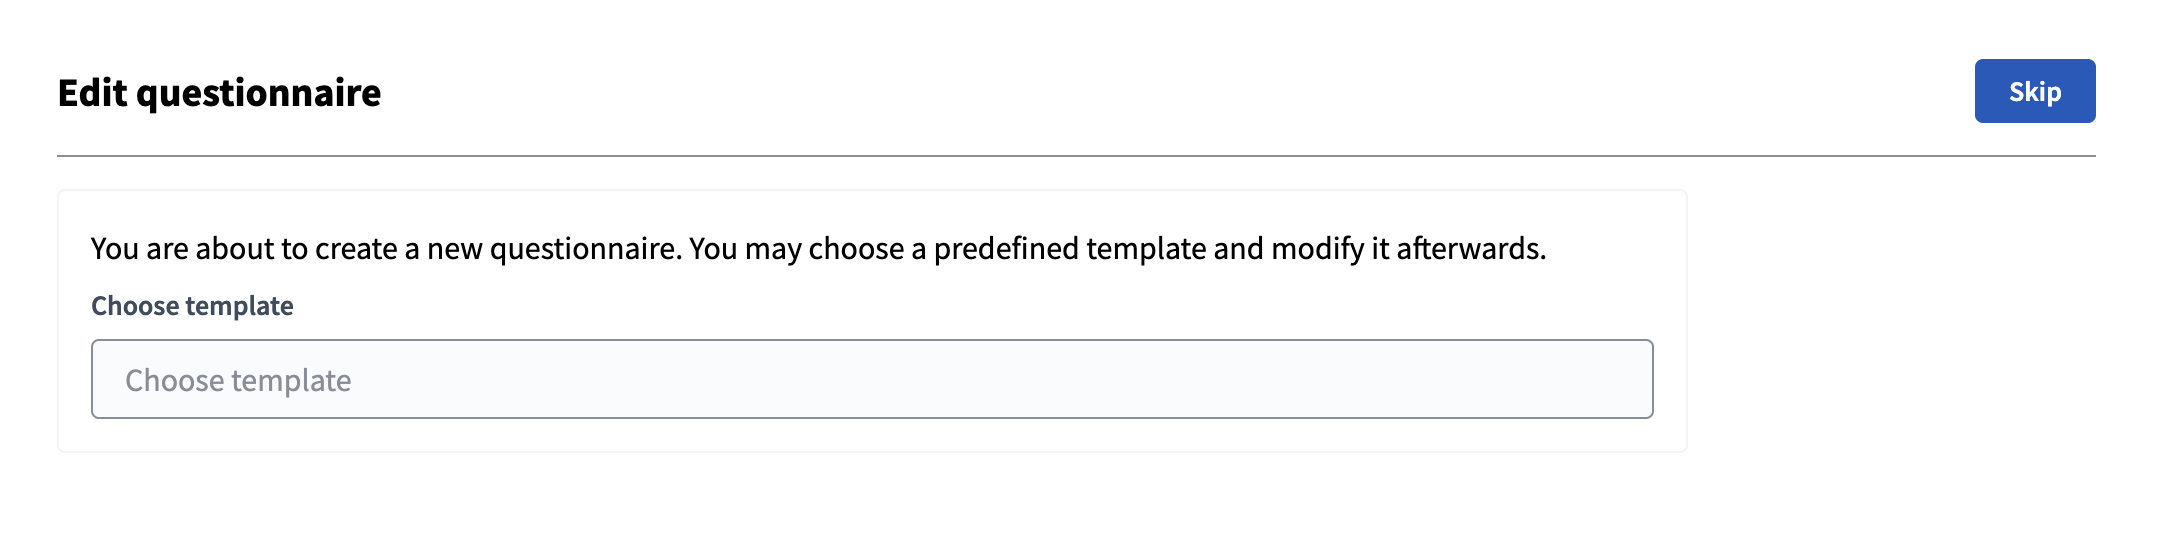Click inside the template picker box

pyautogui.click(x=871, y=379)
